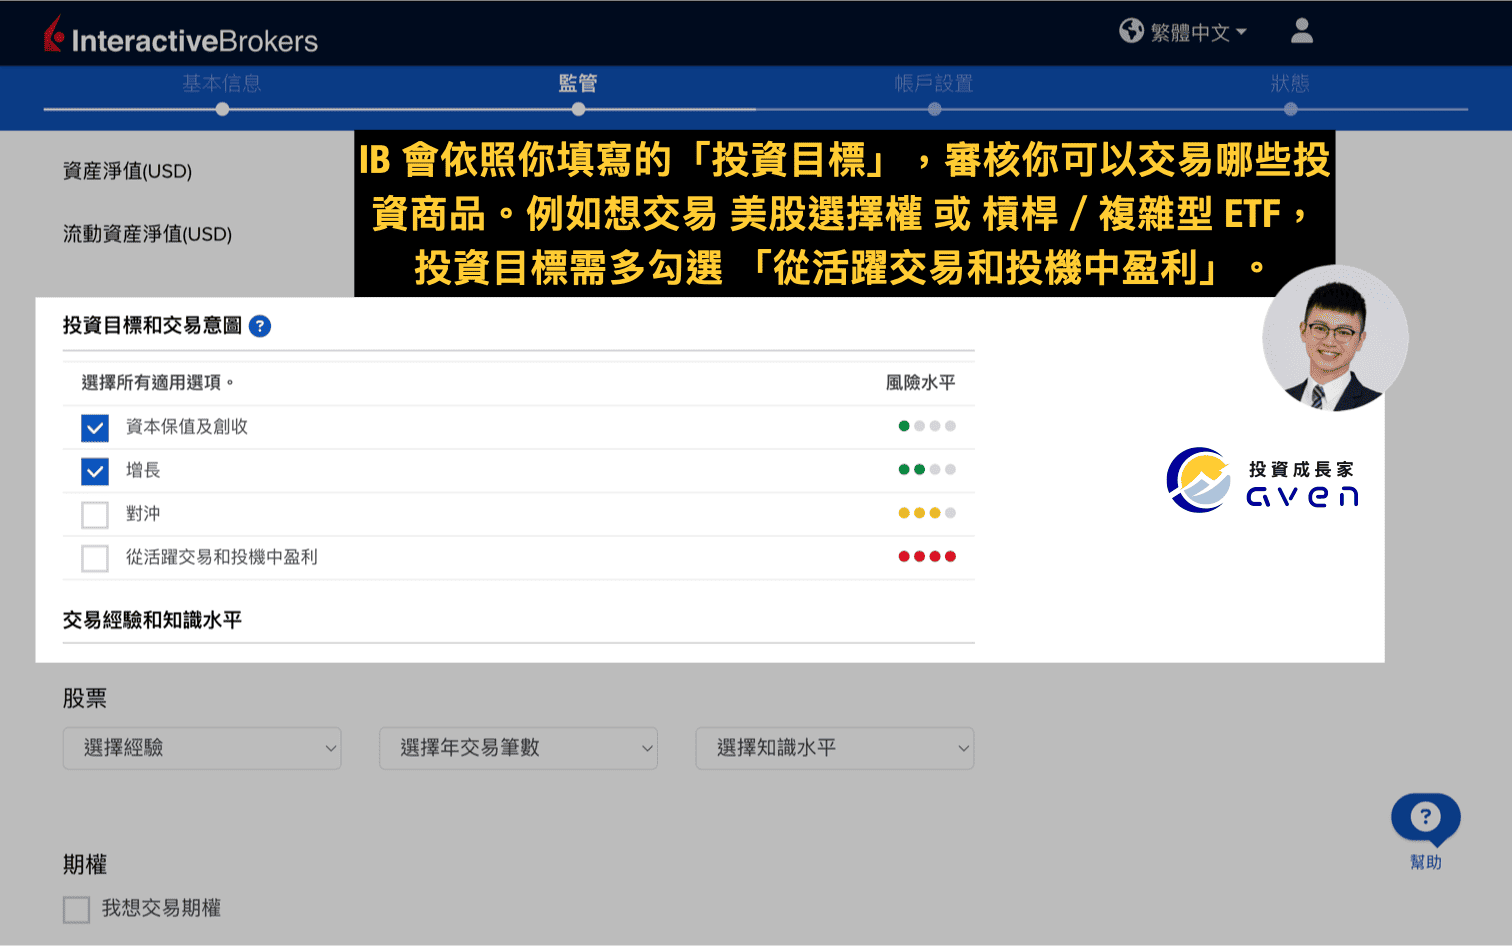The image size is (1512, 946).
Task: Click the 監管 step progress dot
Action: 578,108
